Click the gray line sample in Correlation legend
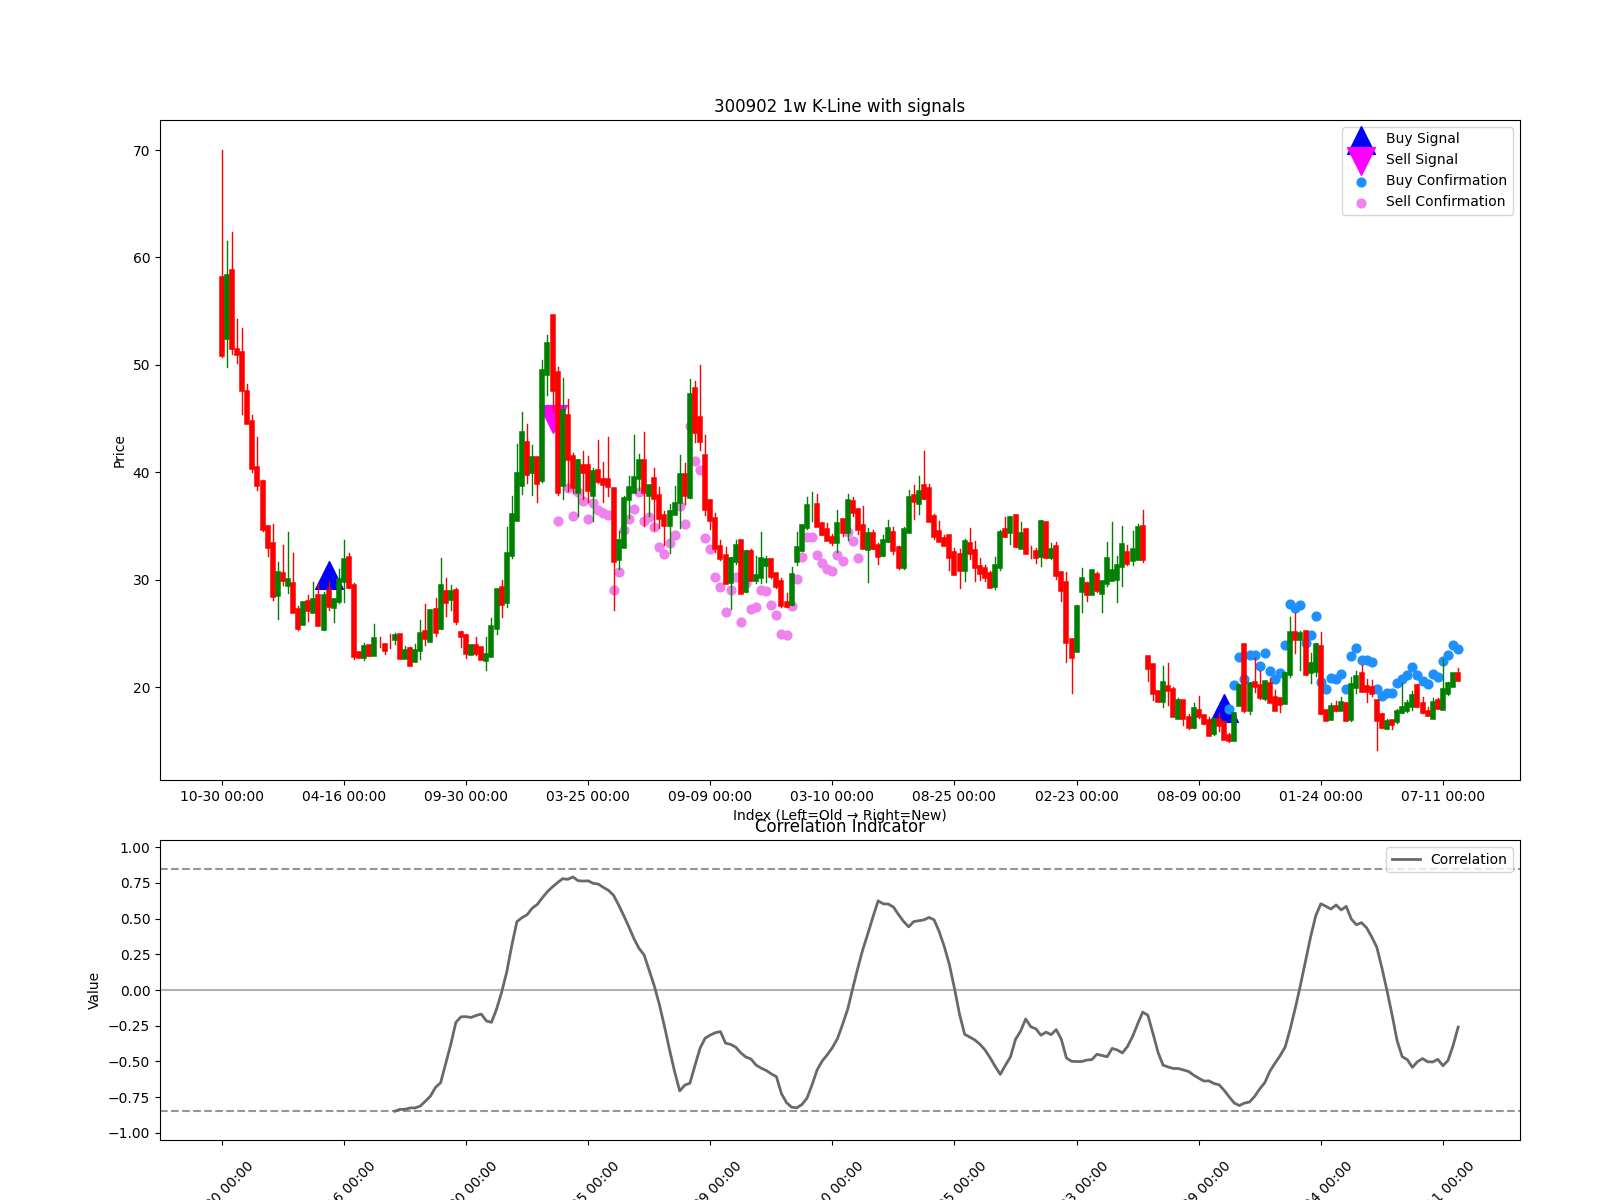The image size is (1600, 1200). point(1405,860)
